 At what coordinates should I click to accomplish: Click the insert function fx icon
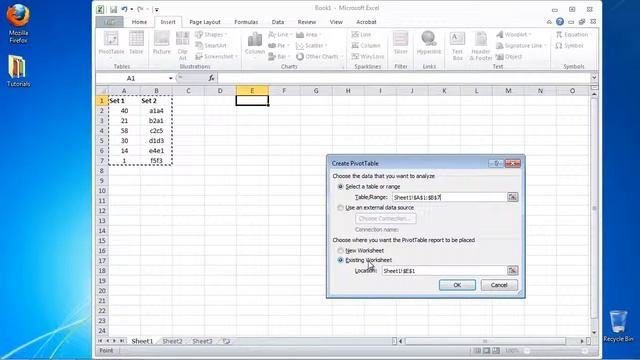coord(211,78)
